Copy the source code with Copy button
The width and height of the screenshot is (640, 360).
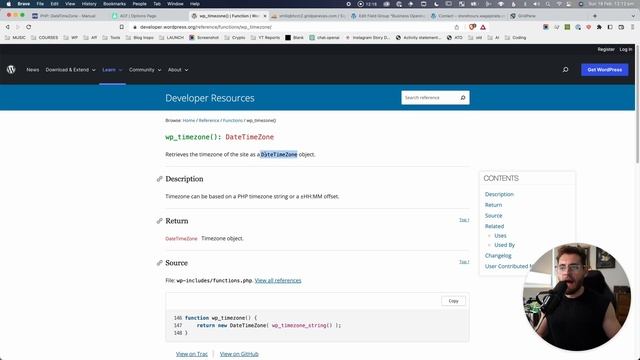point(453,301)
